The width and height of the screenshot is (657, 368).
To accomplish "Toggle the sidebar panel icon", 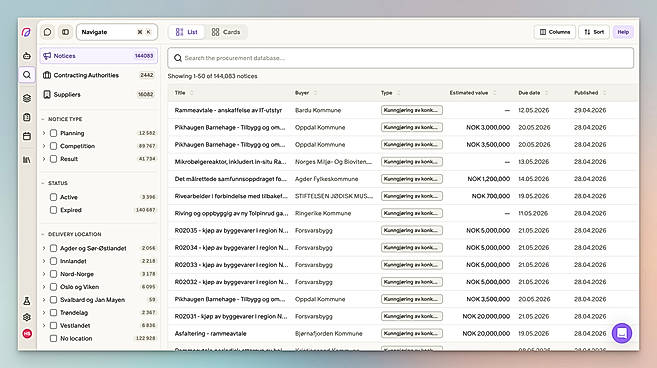I will pyautogui.click(x=65, y=32).
